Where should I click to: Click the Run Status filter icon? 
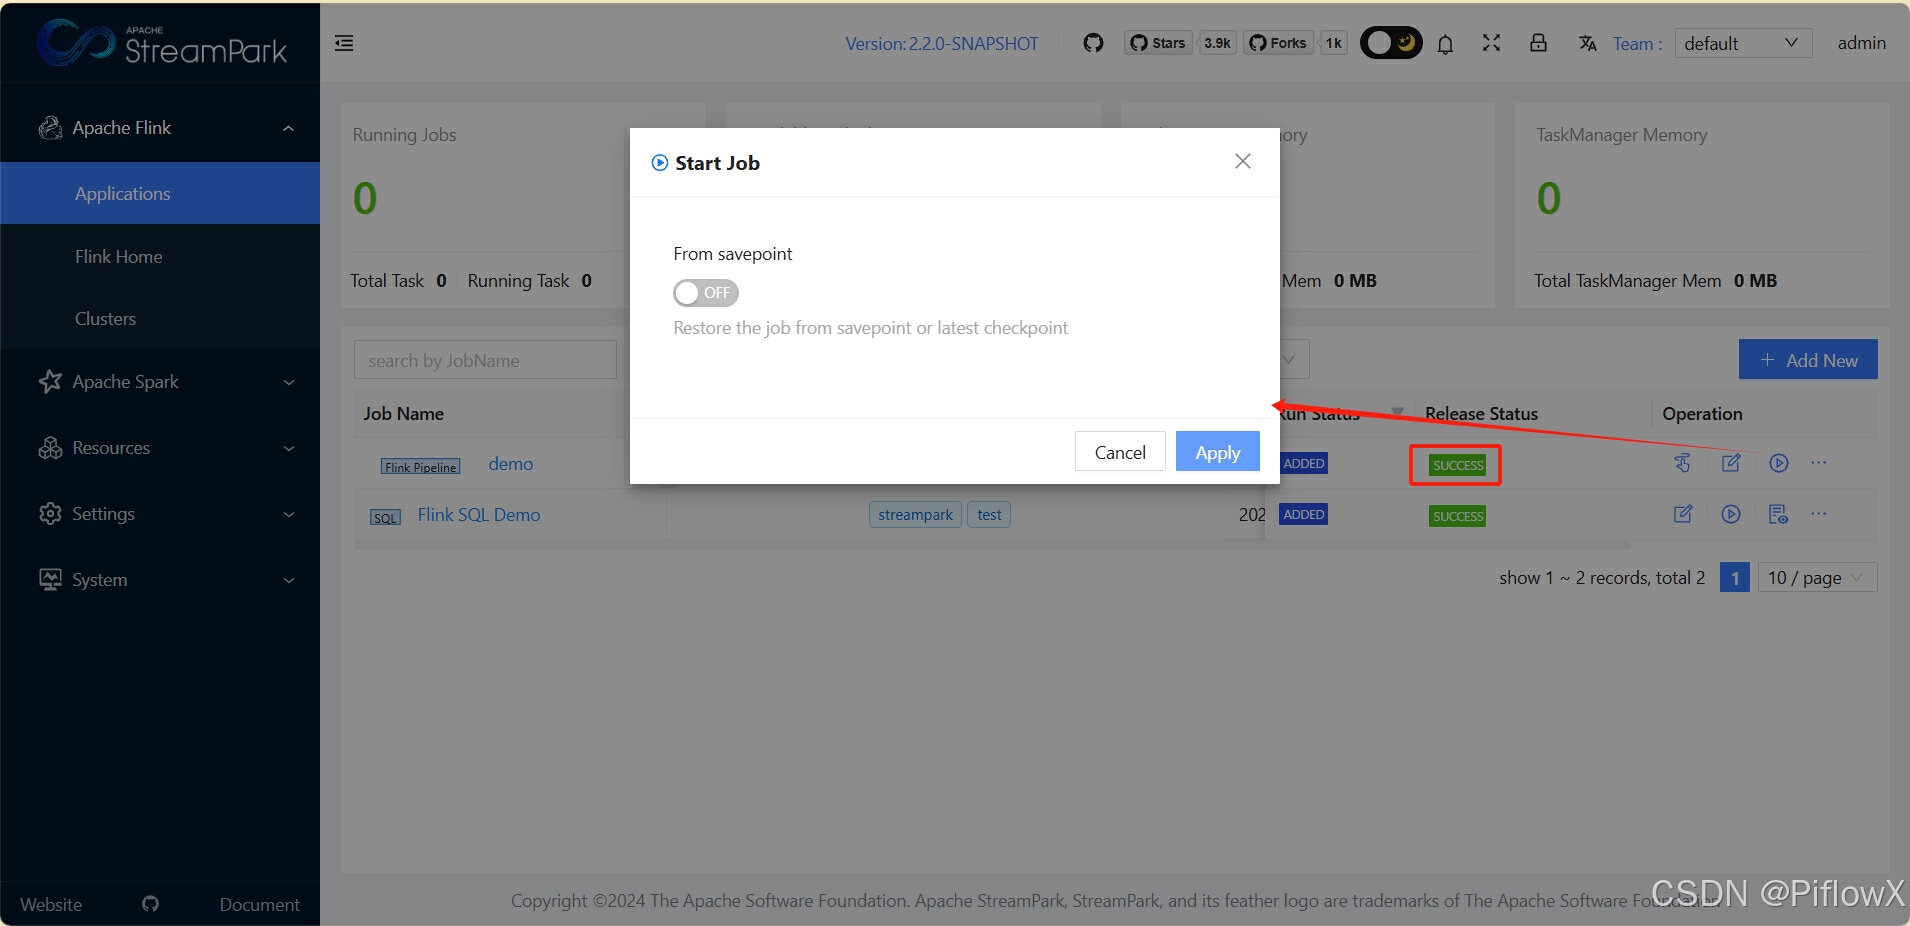[x=1398, y=413]
